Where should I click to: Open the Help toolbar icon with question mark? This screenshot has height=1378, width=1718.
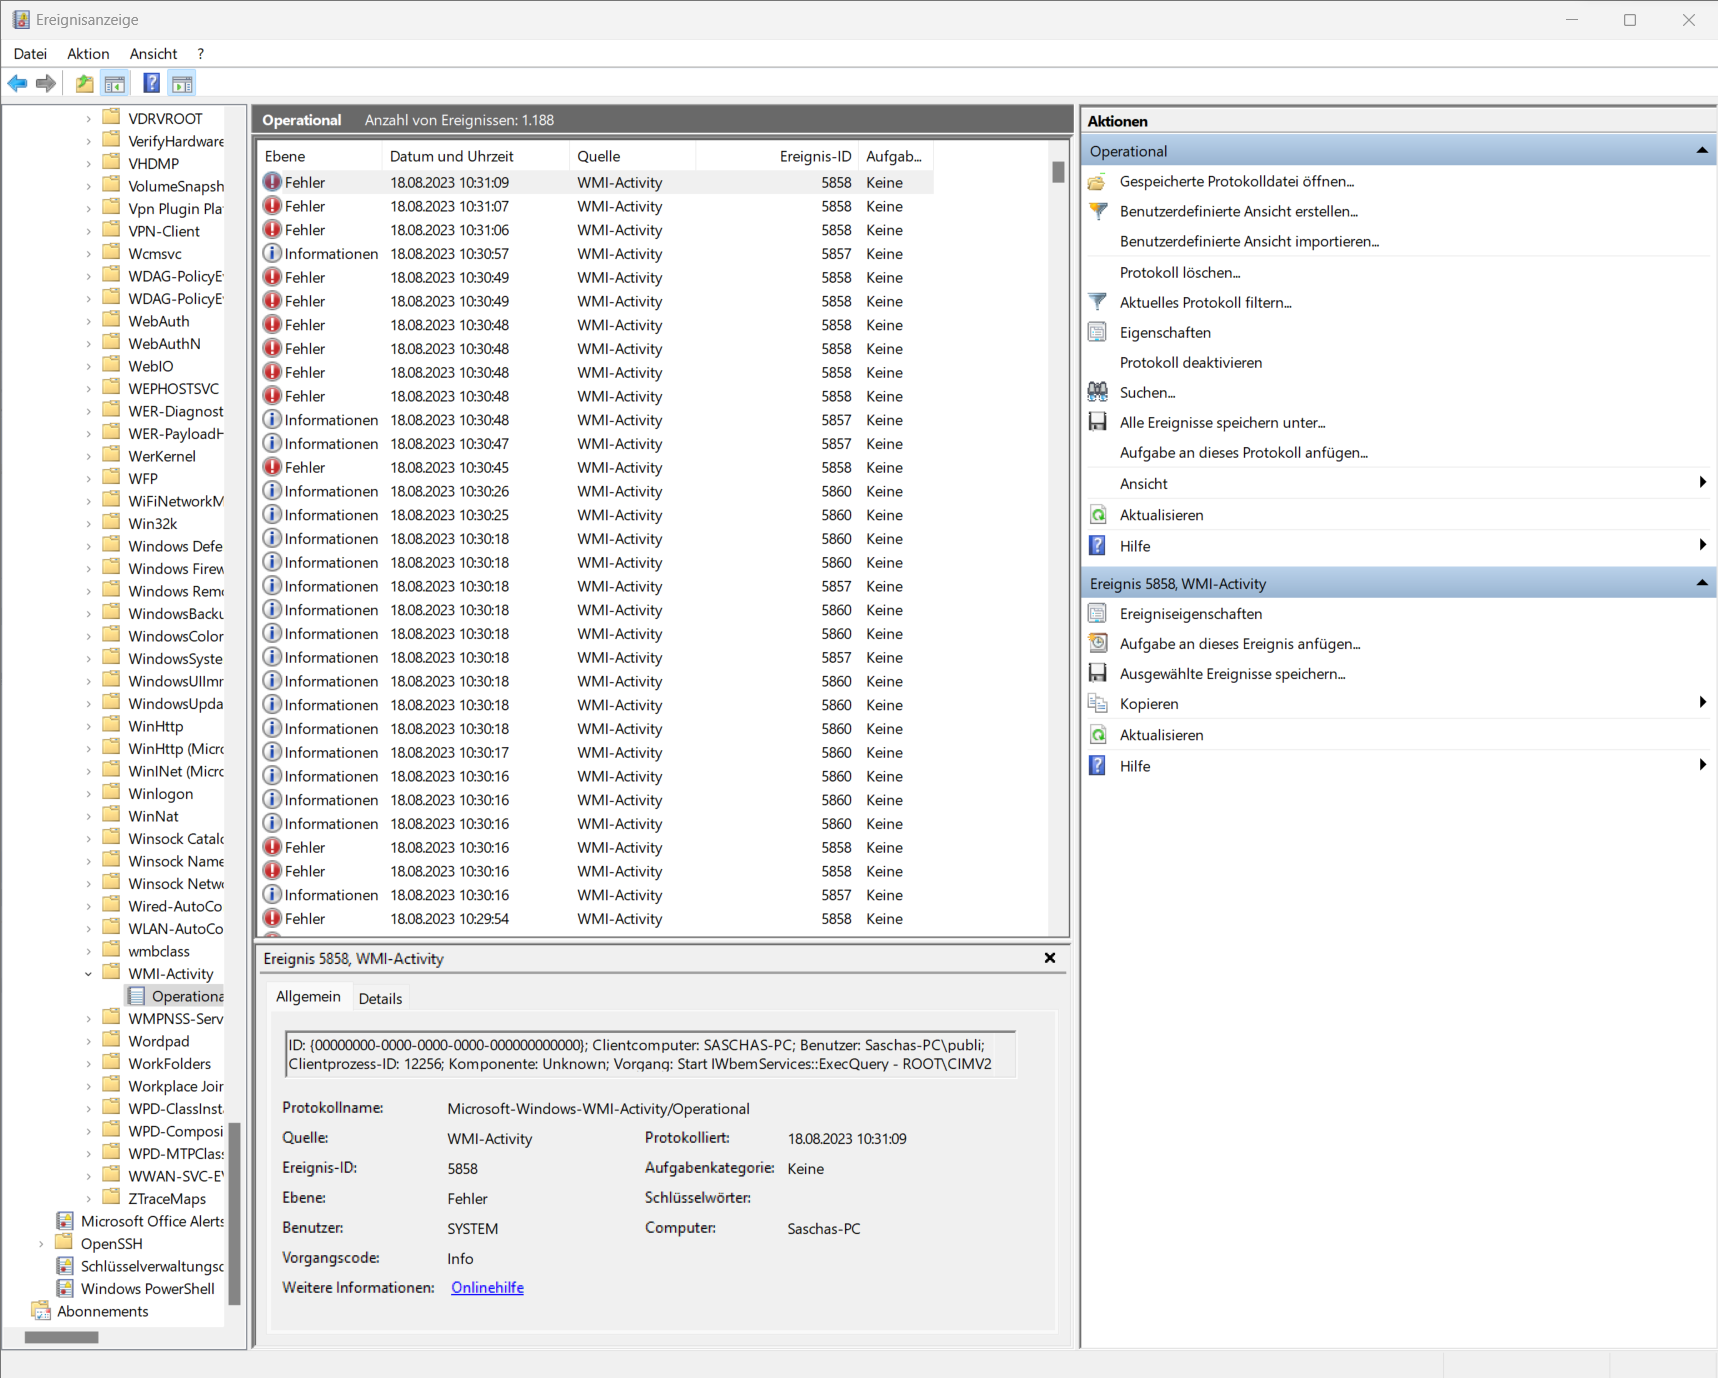pyautogui.click(x=152, y=84)
